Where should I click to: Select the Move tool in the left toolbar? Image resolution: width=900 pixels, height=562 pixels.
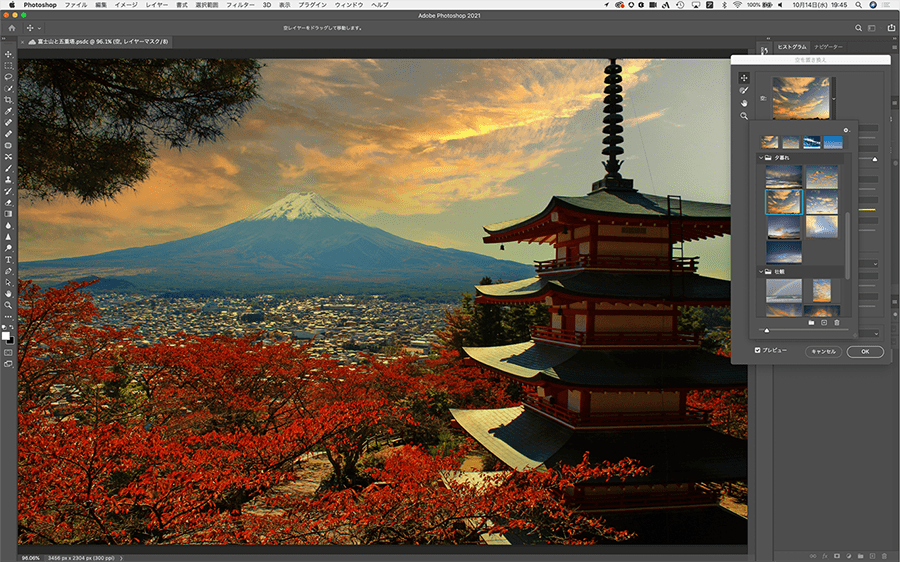(8, 54)
